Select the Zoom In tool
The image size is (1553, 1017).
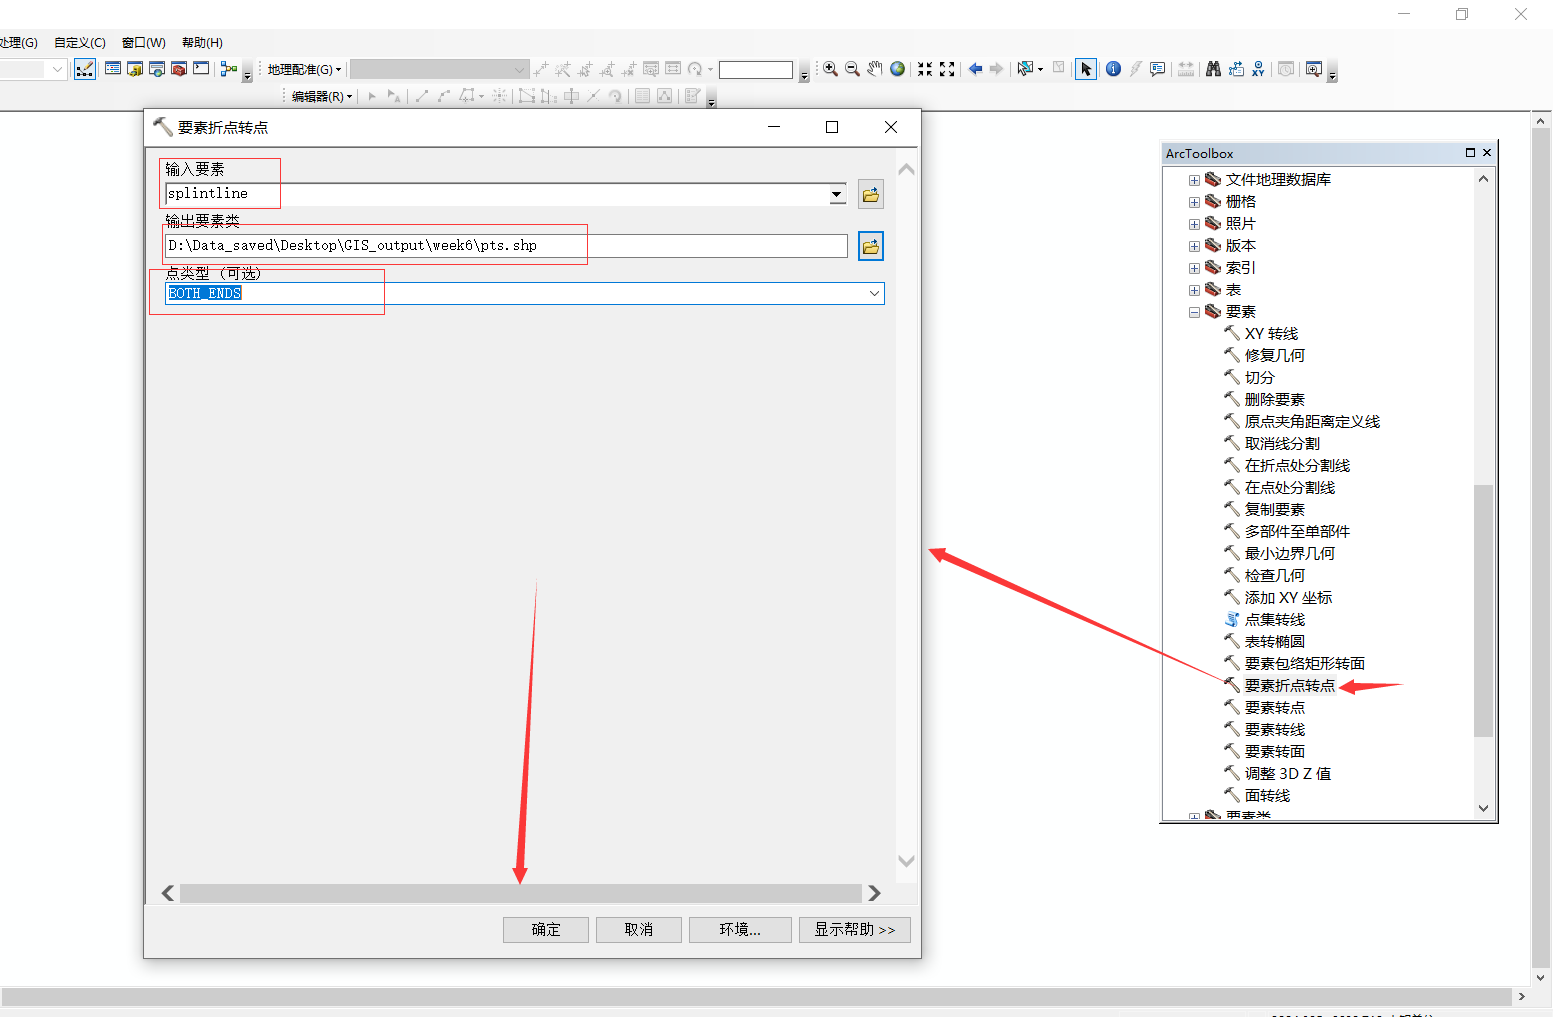(830, 69)
